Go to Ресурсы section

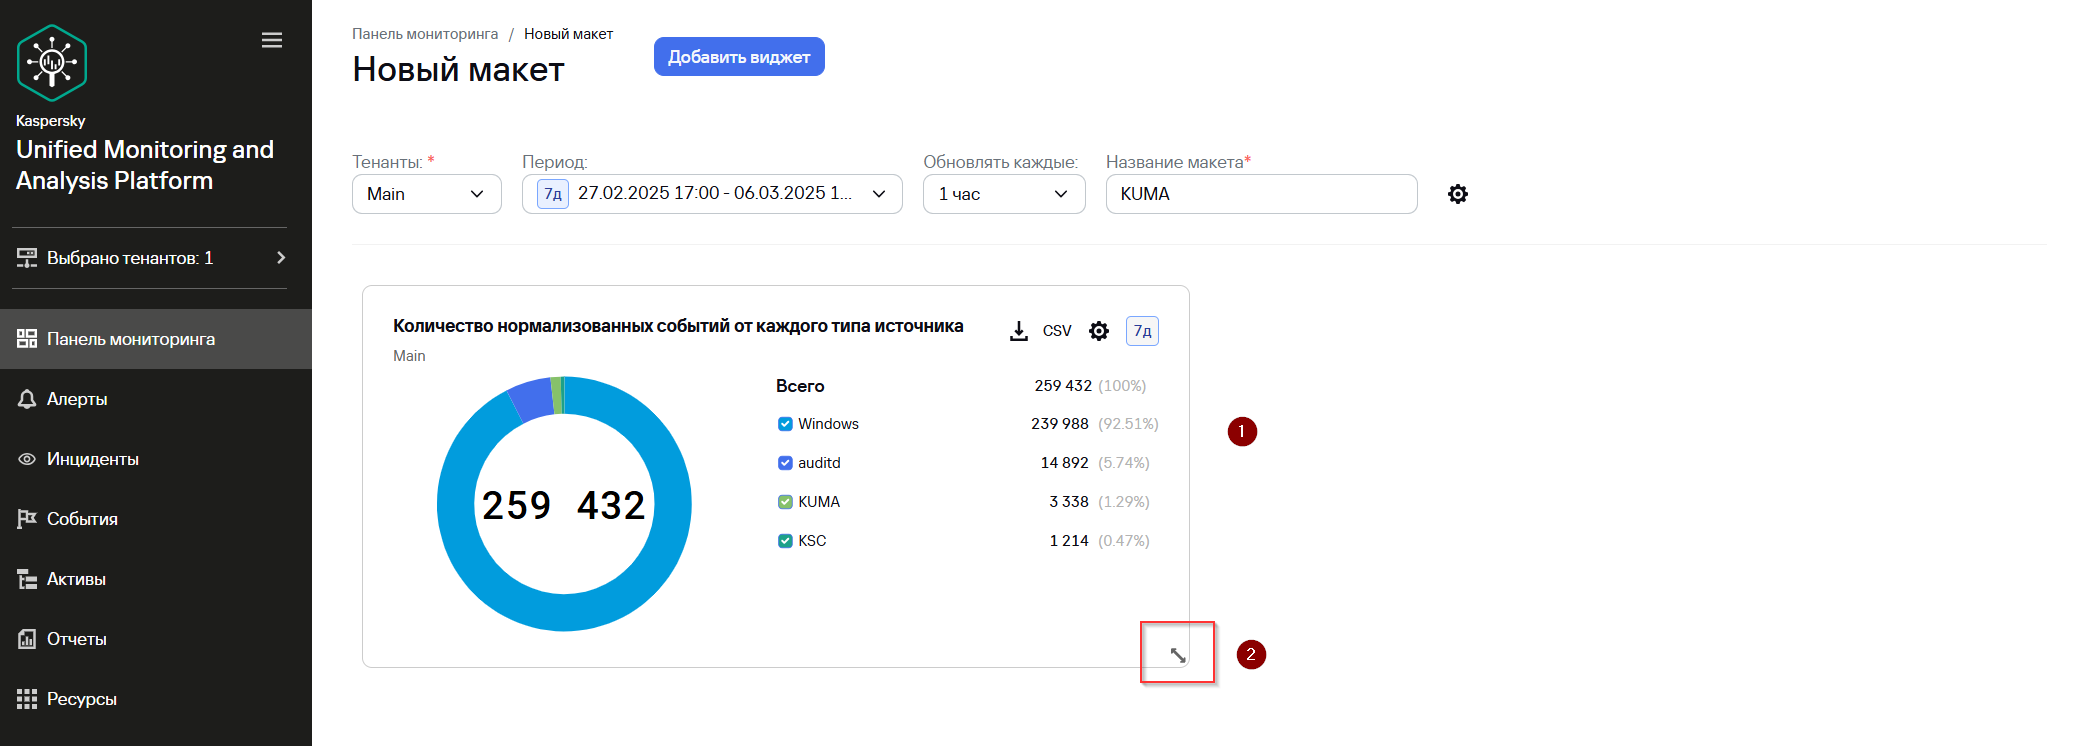click(x=156, y=699)
